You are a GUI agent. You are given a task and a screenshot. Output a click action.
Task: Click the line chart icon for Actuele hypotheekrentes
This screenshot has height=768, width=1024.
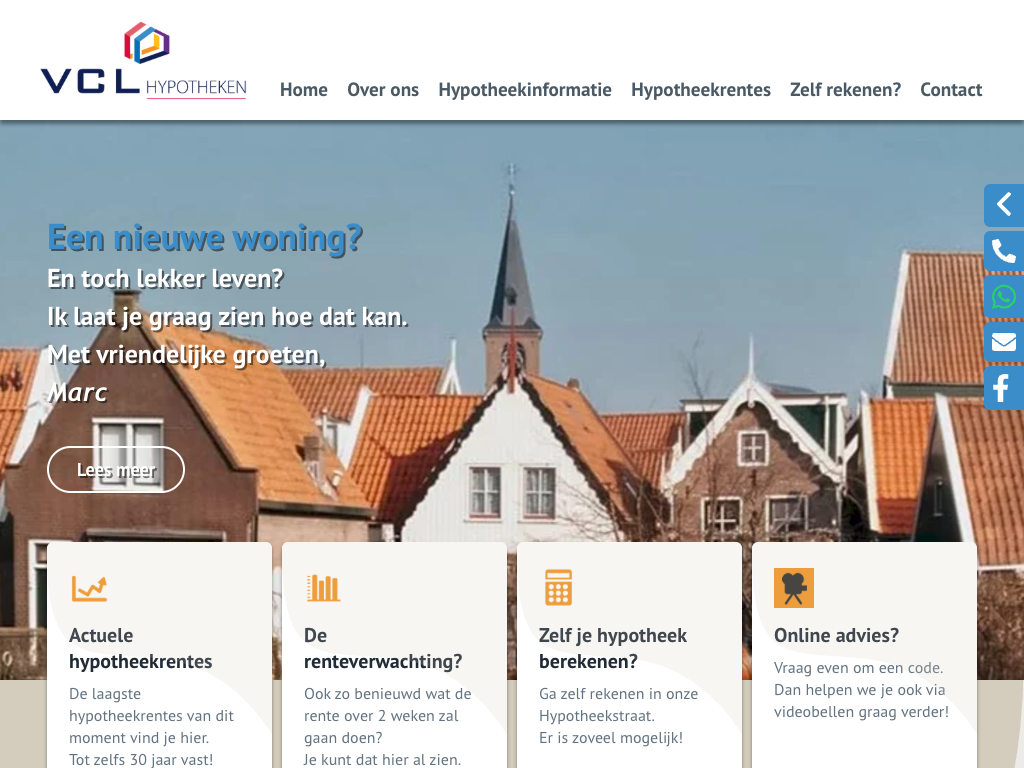pos(89,588)
